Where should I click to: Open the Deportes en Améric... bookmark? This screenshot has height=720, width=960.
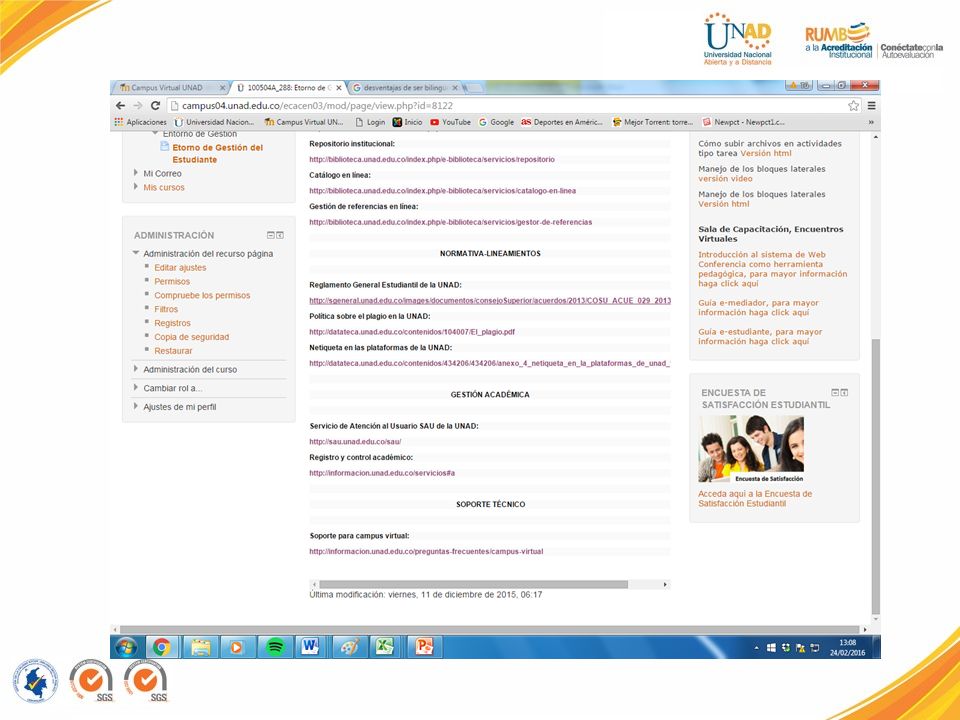pyautogui.click(x=562, y=122)
